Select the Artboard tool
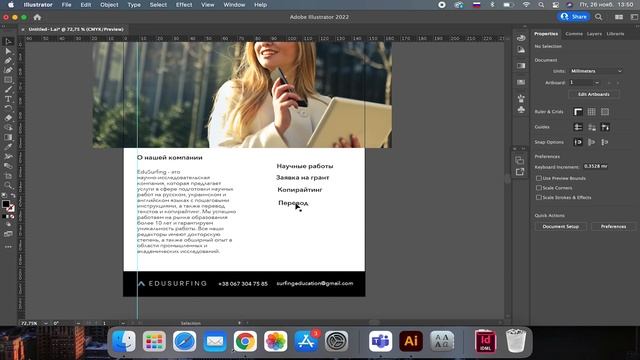The width and height of the screenshot is (640, 360). tap(8, 176)
